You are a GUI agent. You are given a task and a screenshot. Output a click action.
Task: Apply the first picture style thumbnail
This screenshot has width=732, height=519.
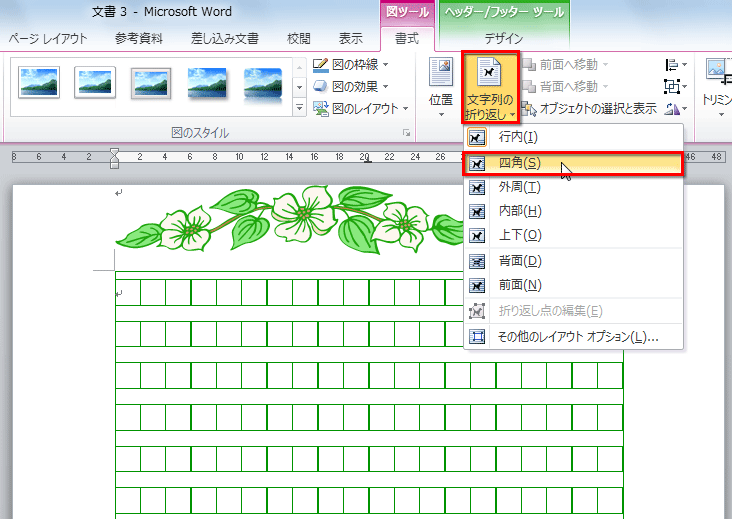pos(39,83)
